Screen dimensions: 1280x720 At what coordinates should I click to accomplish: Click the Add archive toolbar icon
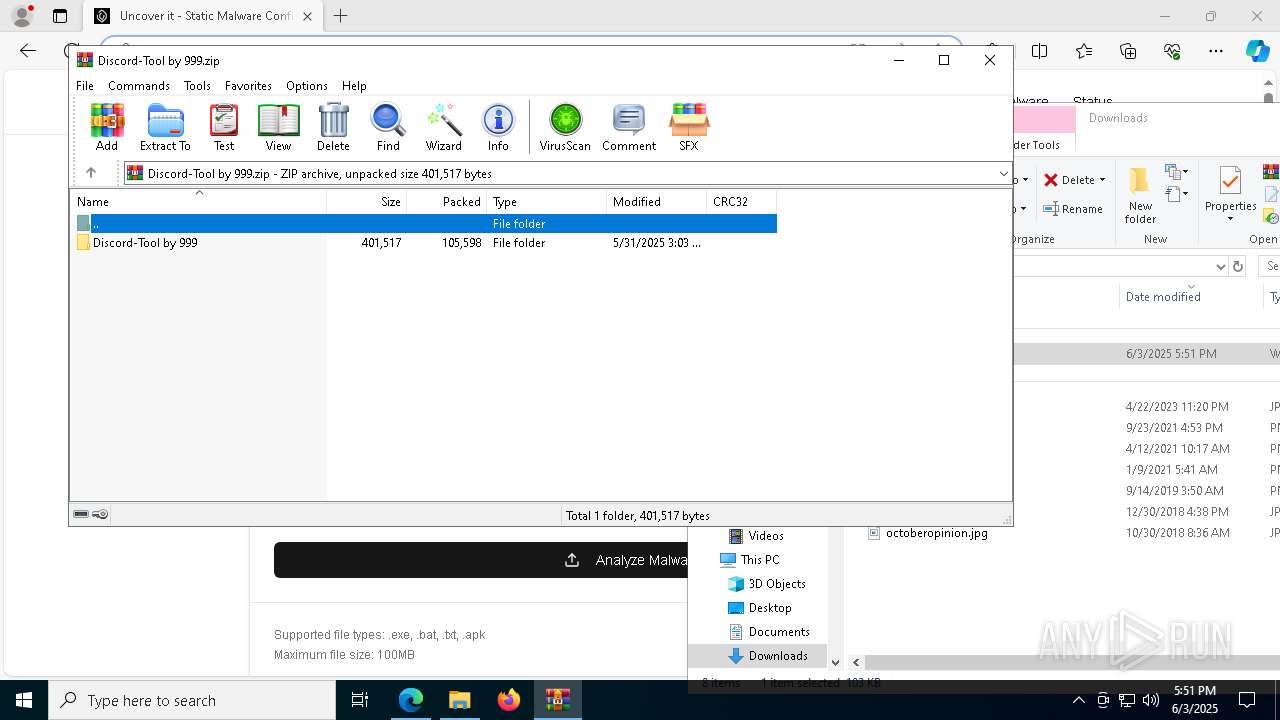click(x=107, y=127)
